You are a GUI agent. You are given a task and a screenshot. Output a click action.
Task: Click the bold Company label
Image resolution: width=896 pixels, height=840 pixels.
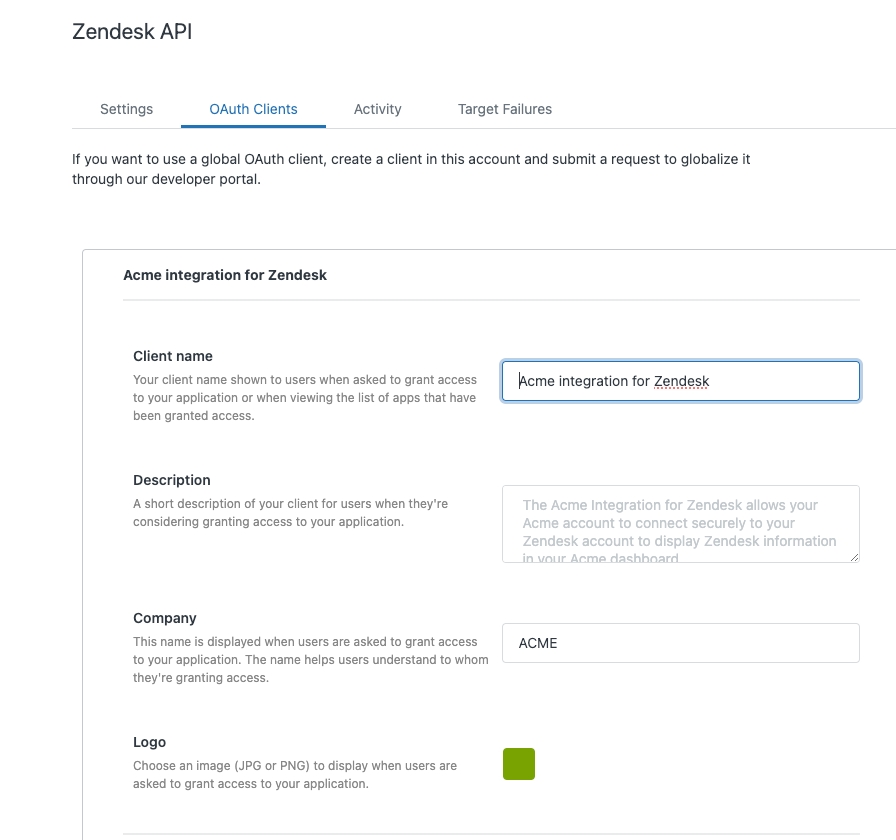click(x=165, y=618)
